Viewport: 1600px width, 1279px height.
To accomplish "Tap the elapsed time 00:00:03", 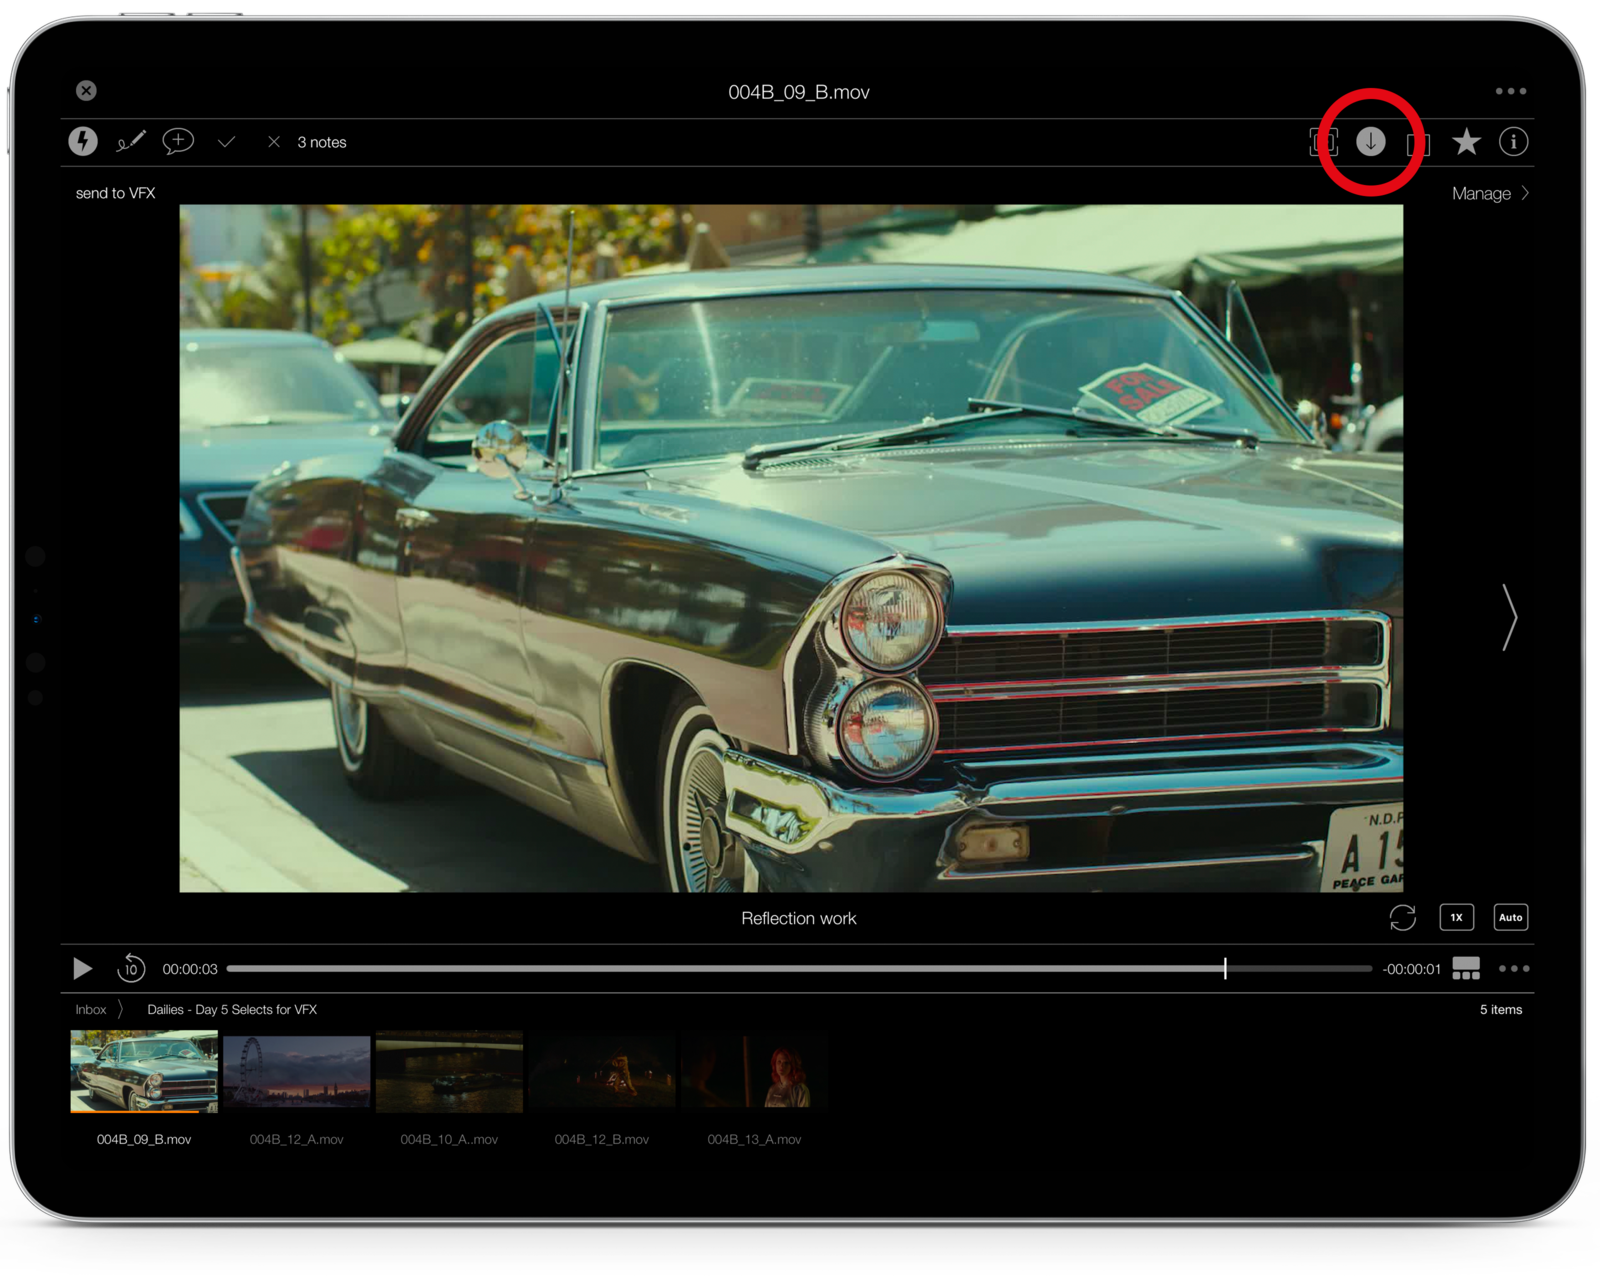I will click(x=190, y=969).
